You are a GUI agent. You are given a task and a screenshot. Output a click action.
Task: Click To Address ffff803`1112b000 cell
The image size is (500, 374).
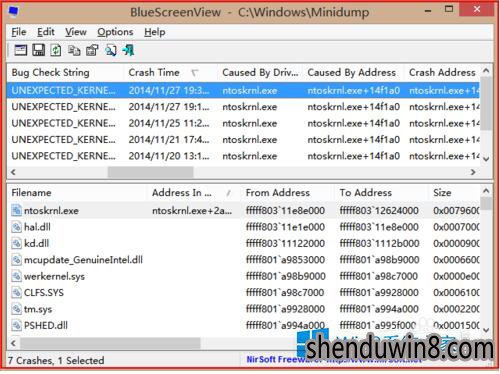379,243
